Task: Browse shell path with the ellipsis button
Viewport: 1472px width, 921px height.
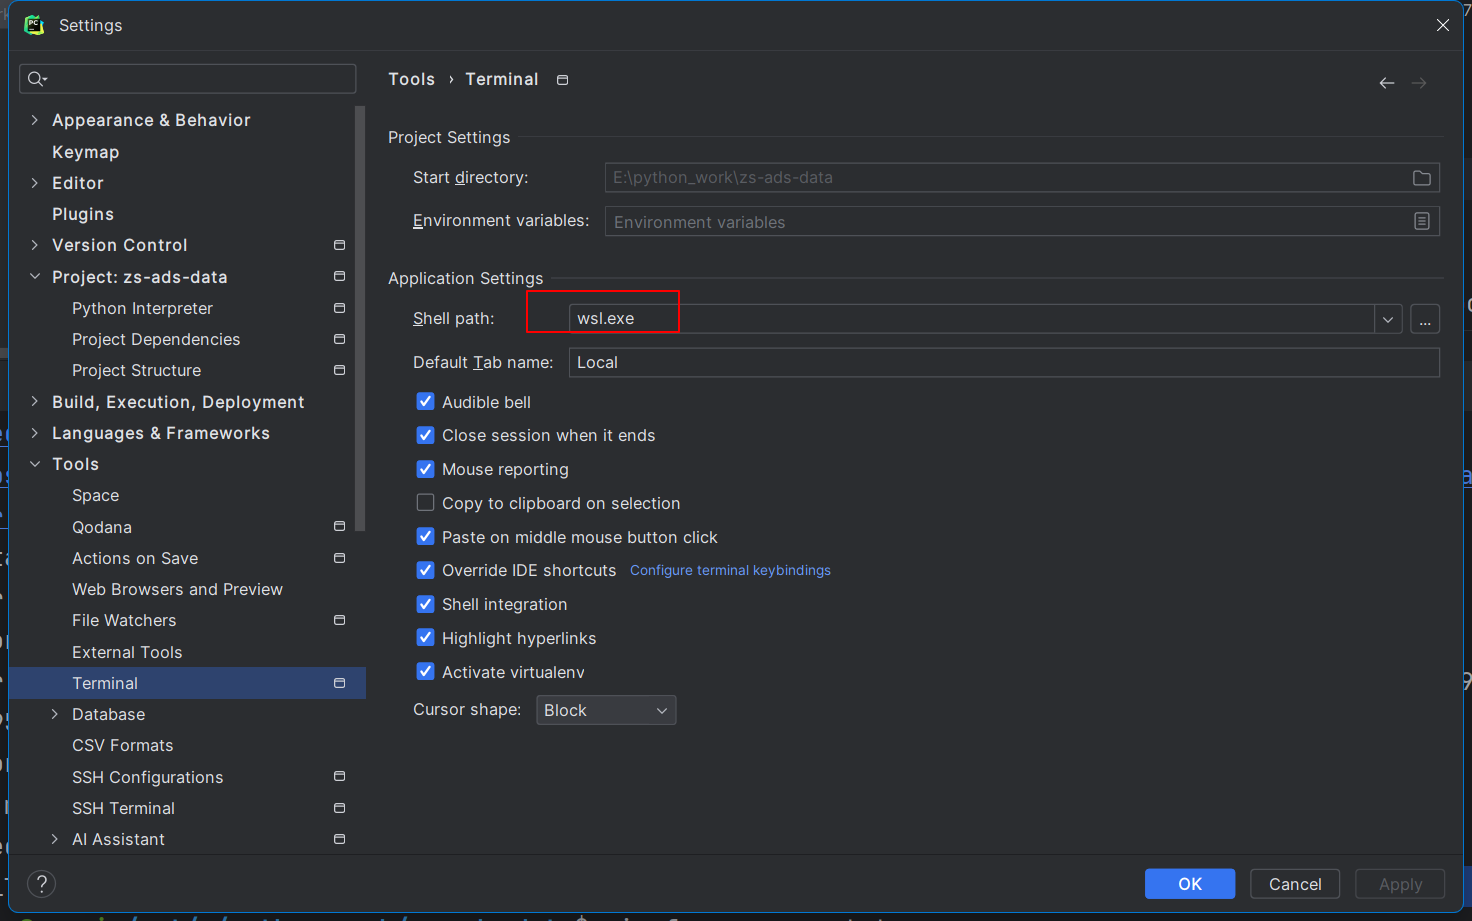Action: coord(1425,318)
